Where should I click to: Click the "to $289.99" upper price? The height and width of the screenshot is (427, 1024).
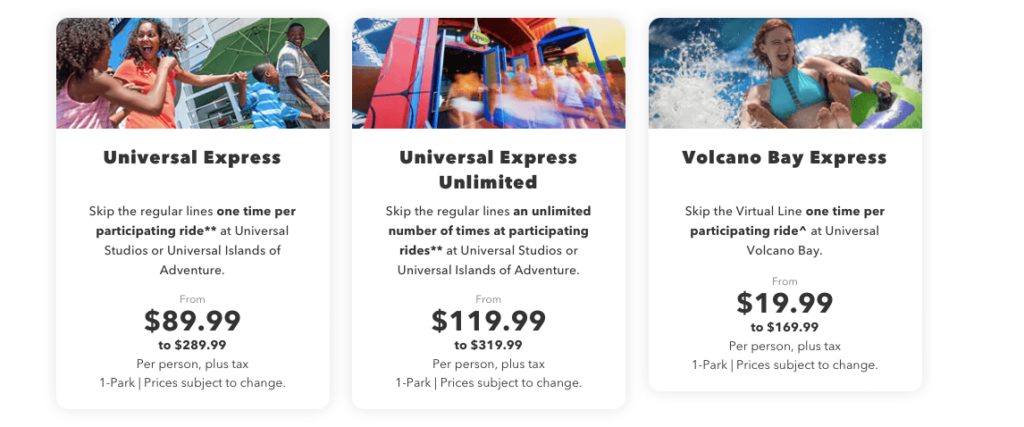click(x=192, y=345)
